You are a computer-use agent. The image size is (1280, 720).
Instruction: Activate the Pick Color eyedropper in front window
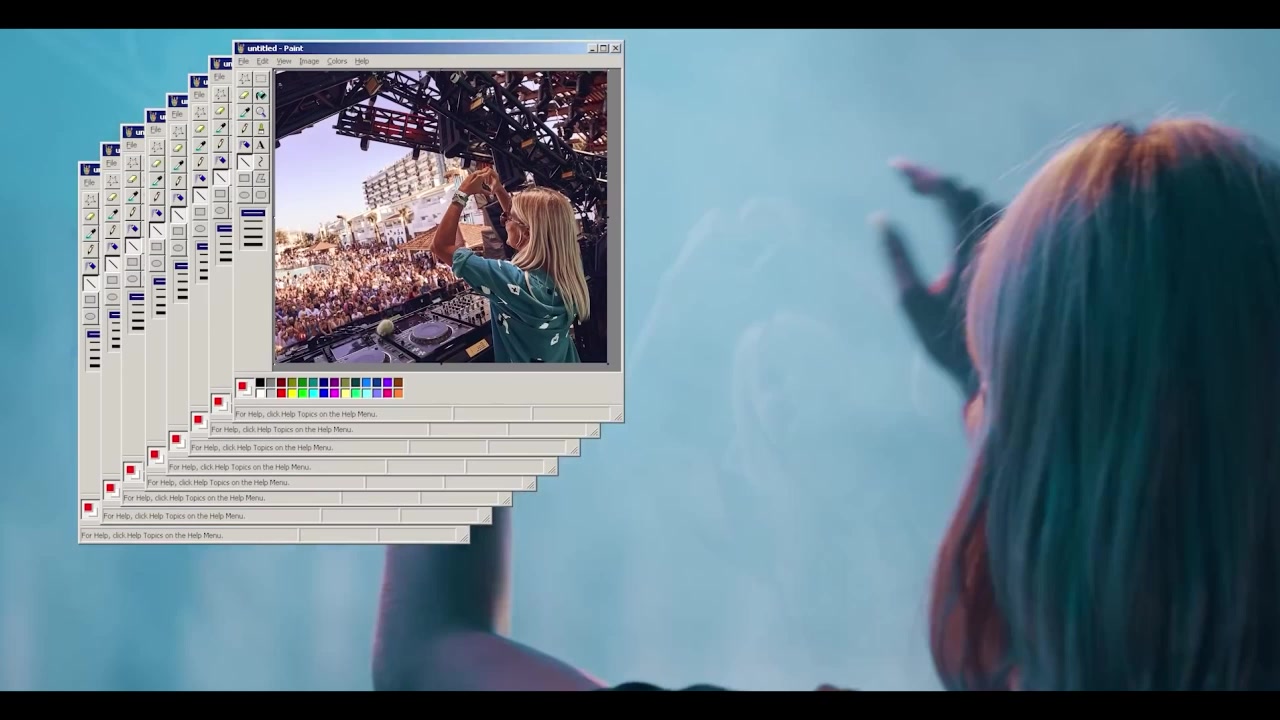tap(244, 112)
